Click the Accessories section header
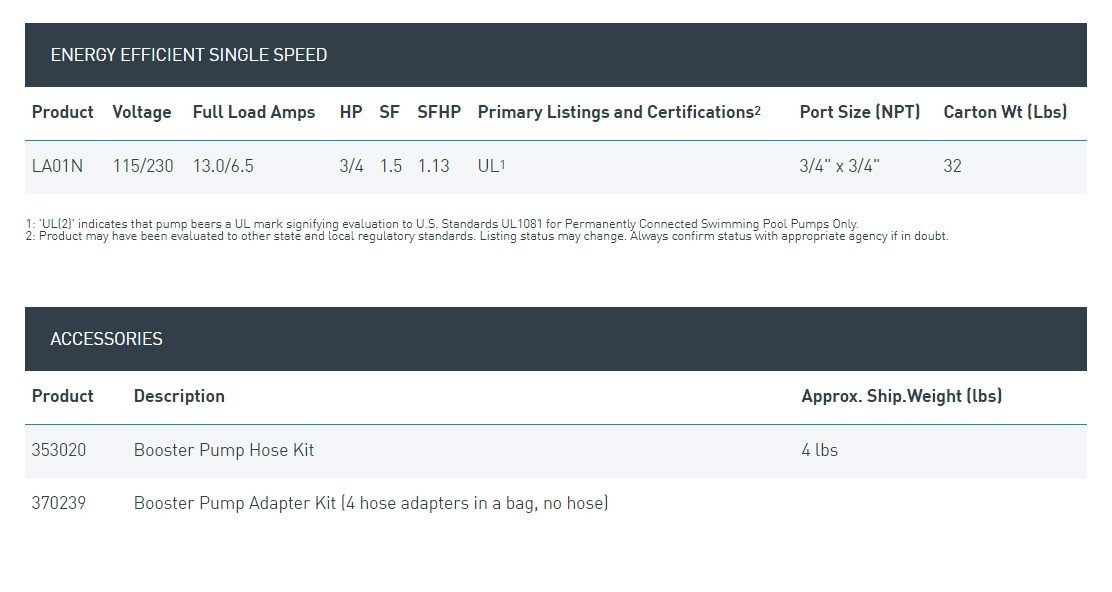The height and width of the screenshot is (592, 1112). click(x=106, y=339)
